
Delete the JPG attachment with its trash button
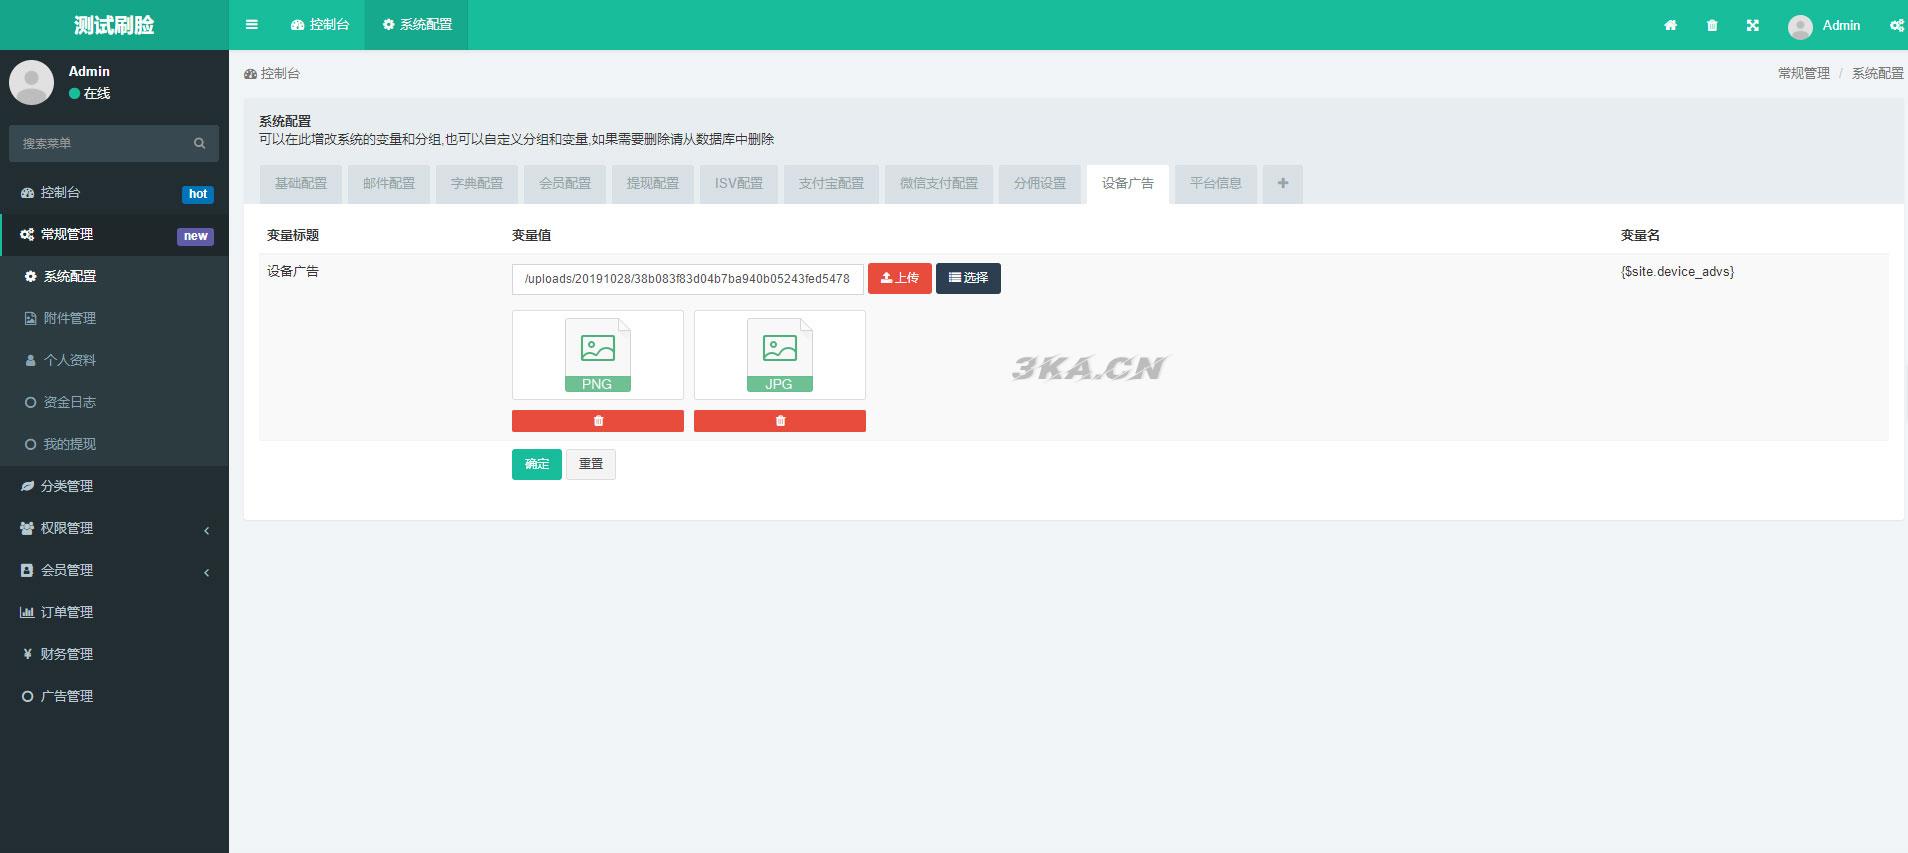pos(780,421)
